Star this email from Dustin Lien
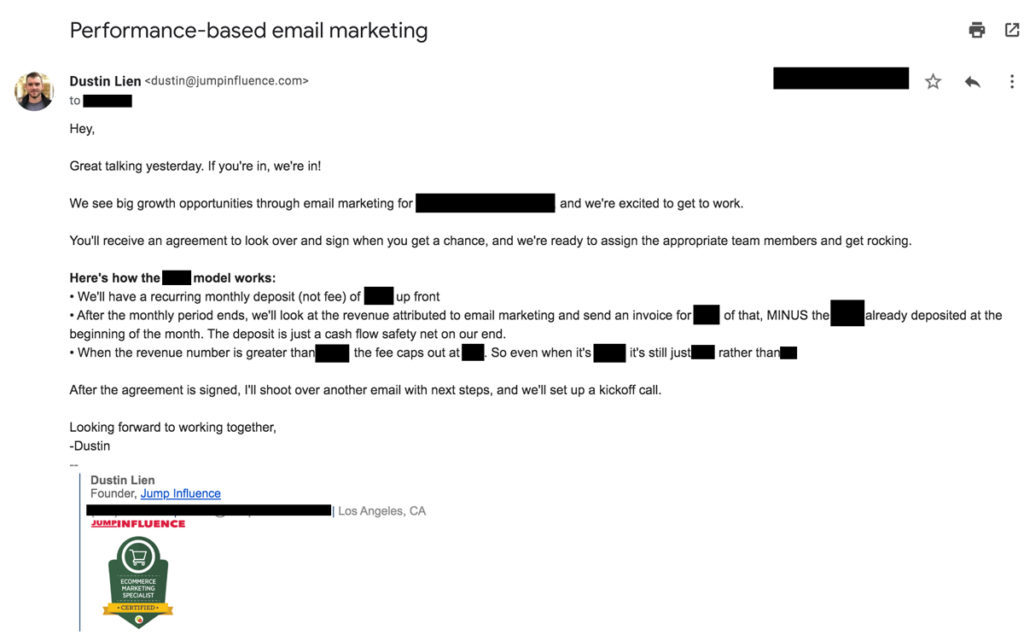The image size is (1024, 641). [933, 82]
